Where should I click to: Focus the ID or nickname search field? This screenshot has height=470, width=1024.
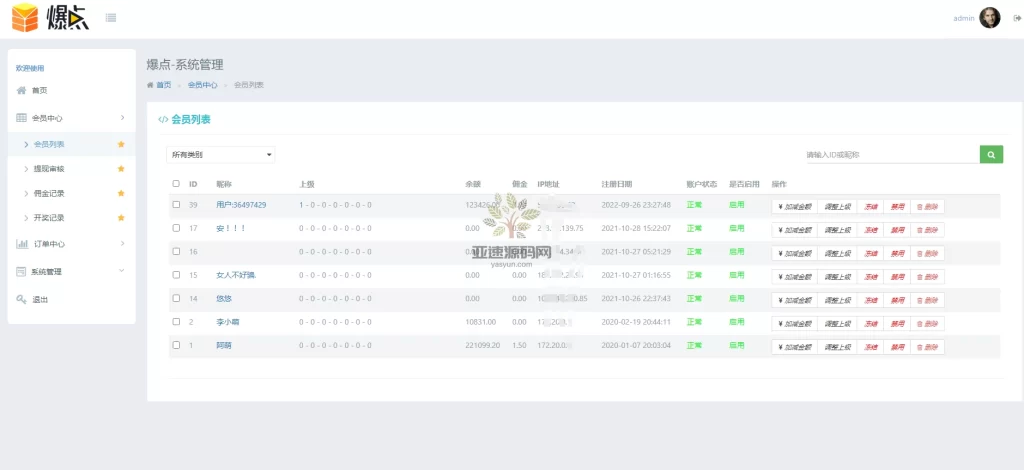click(891, 155)
